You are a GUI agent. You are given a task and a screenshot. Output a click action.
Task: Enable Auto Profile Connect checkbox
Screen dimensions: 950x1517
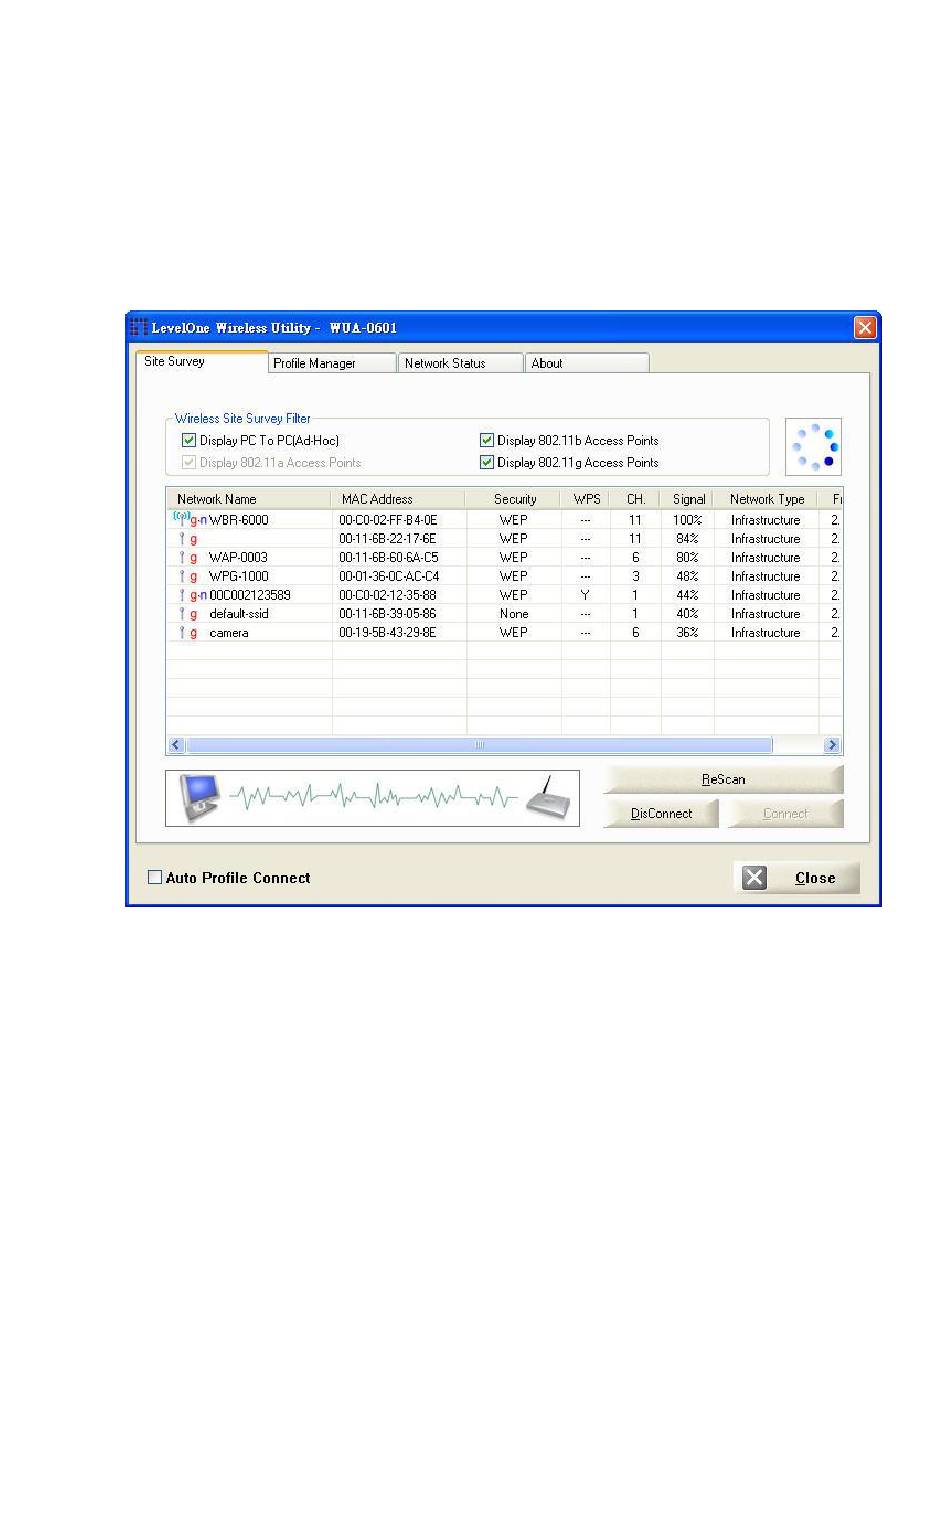click(154, 877)
